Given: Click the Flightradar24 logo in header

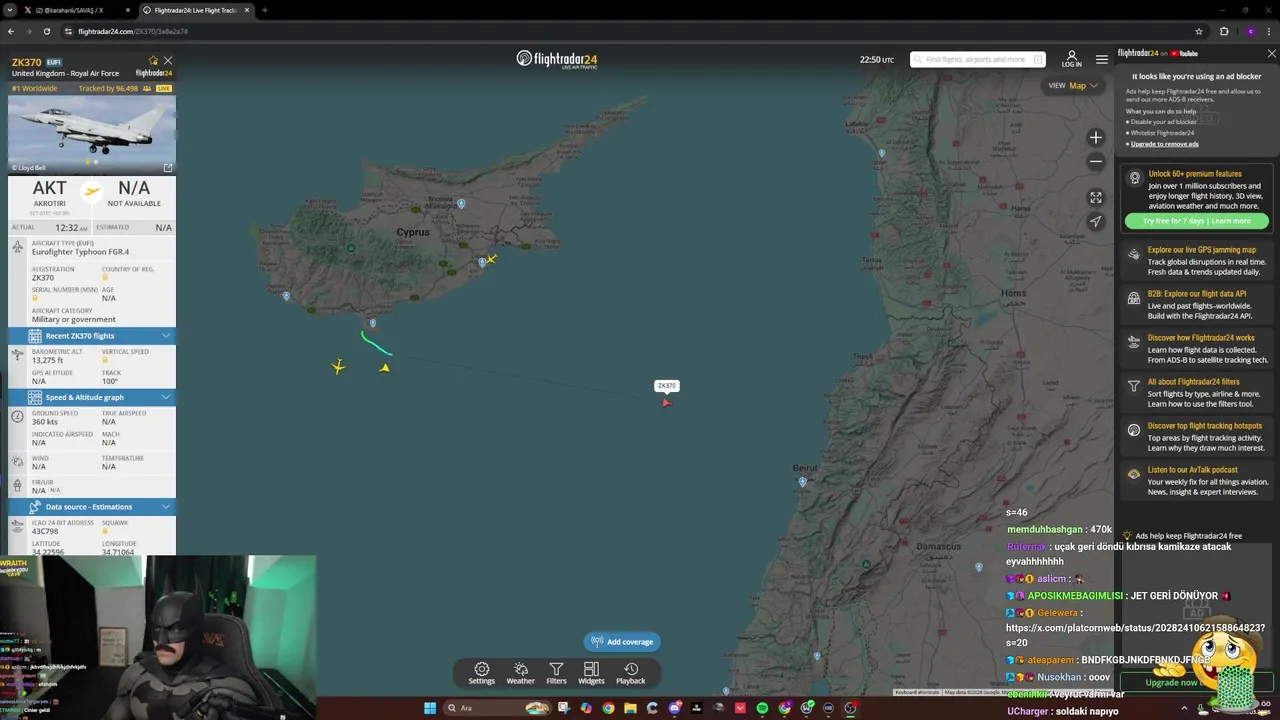Looking at the screenshot, I should [557, 60].
